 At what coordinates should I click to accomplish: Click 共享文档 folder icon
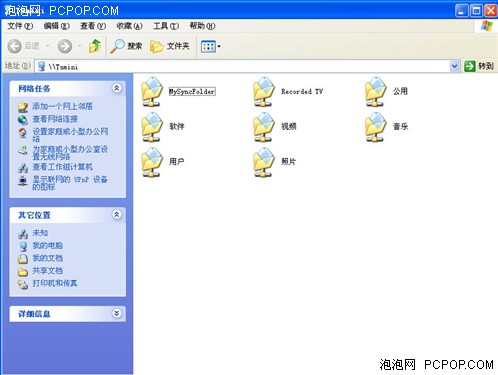(23, 272)
